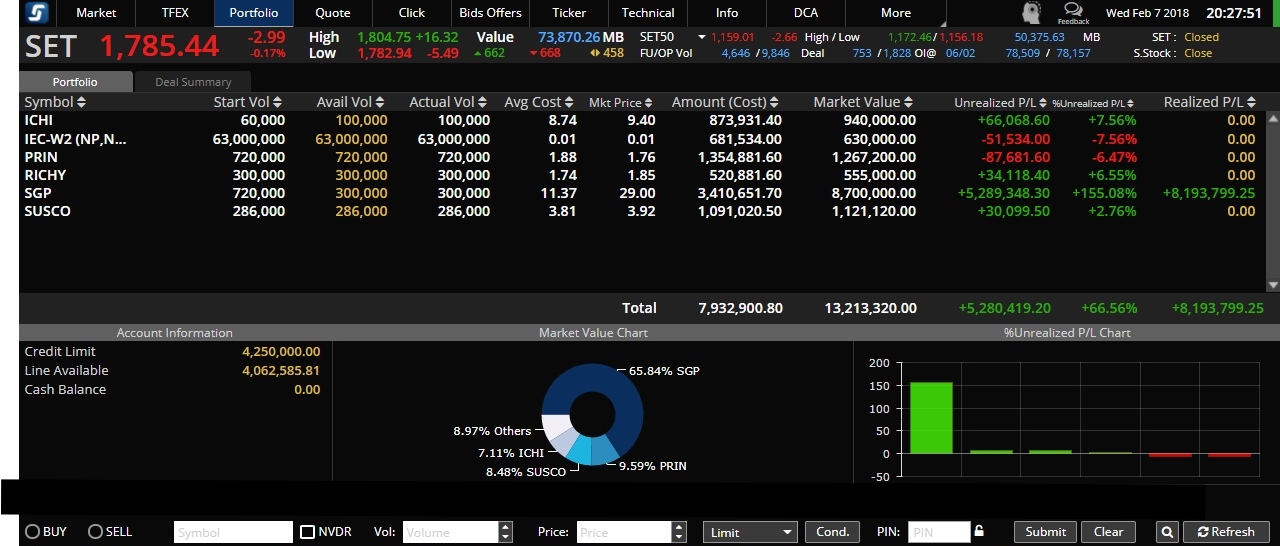
Task: Open the AI head assistant icon
Action: pyautogui.click(x=1031, y=13)
